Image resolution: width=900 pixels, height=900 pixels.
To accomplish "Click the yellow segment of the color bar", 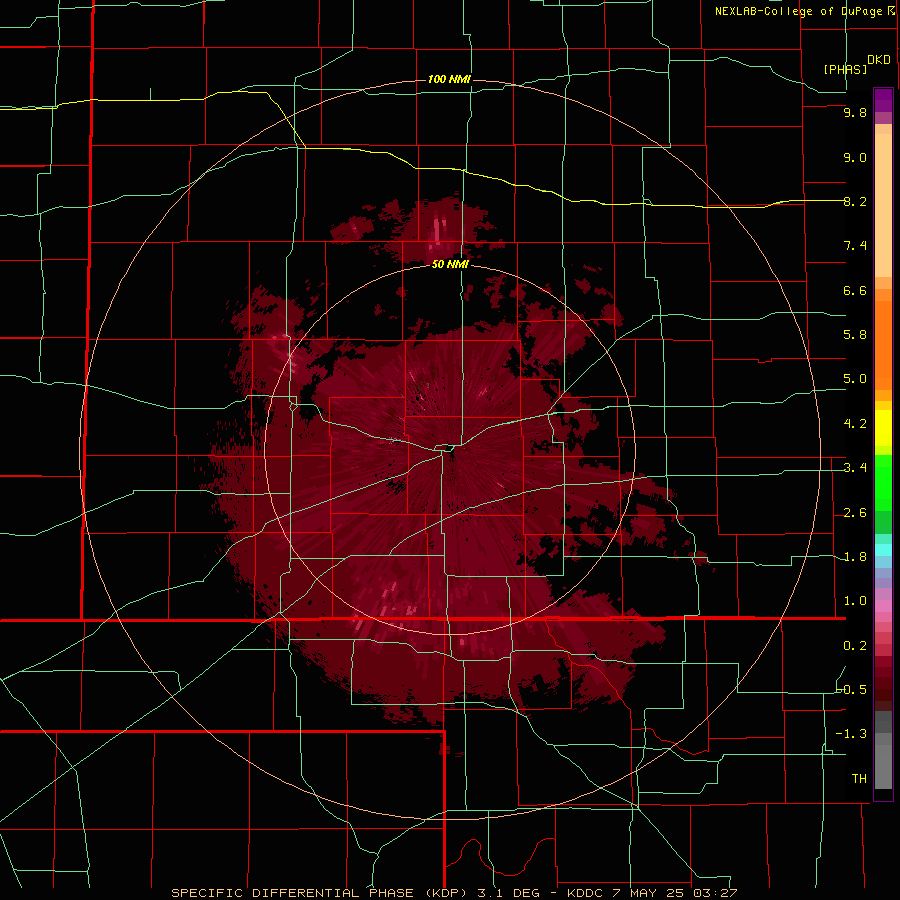I will 883,428.
